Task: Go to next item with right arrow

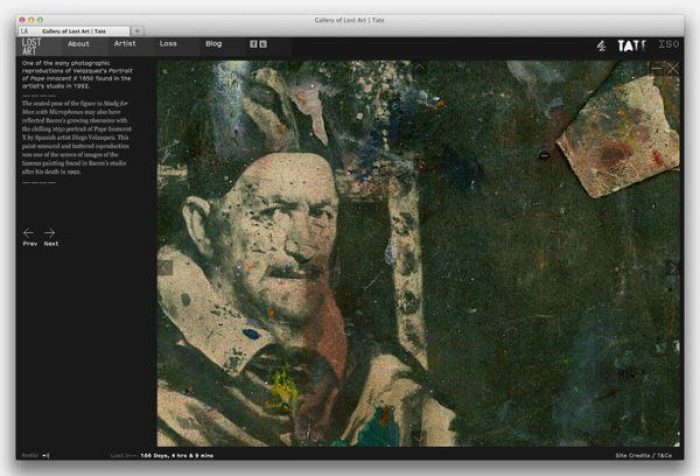Action: (x=50, y=233)
